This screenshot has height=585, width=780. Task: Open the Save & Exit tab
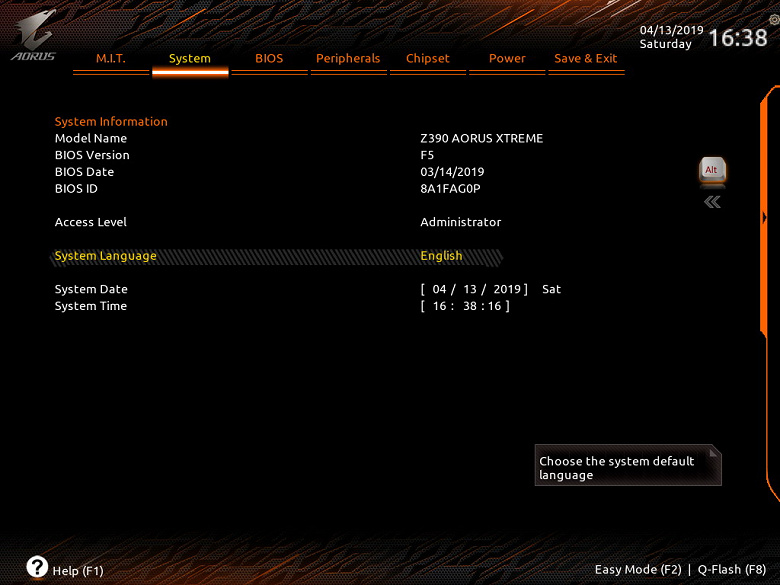(586, 59)
